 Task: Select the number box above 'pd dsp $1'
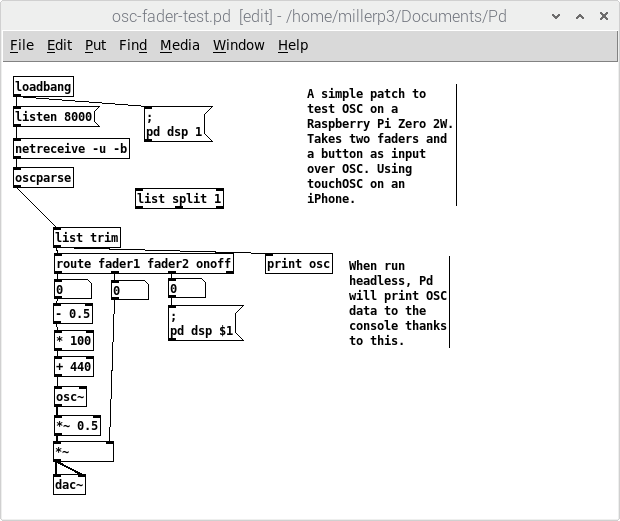[x=187, y=289]
